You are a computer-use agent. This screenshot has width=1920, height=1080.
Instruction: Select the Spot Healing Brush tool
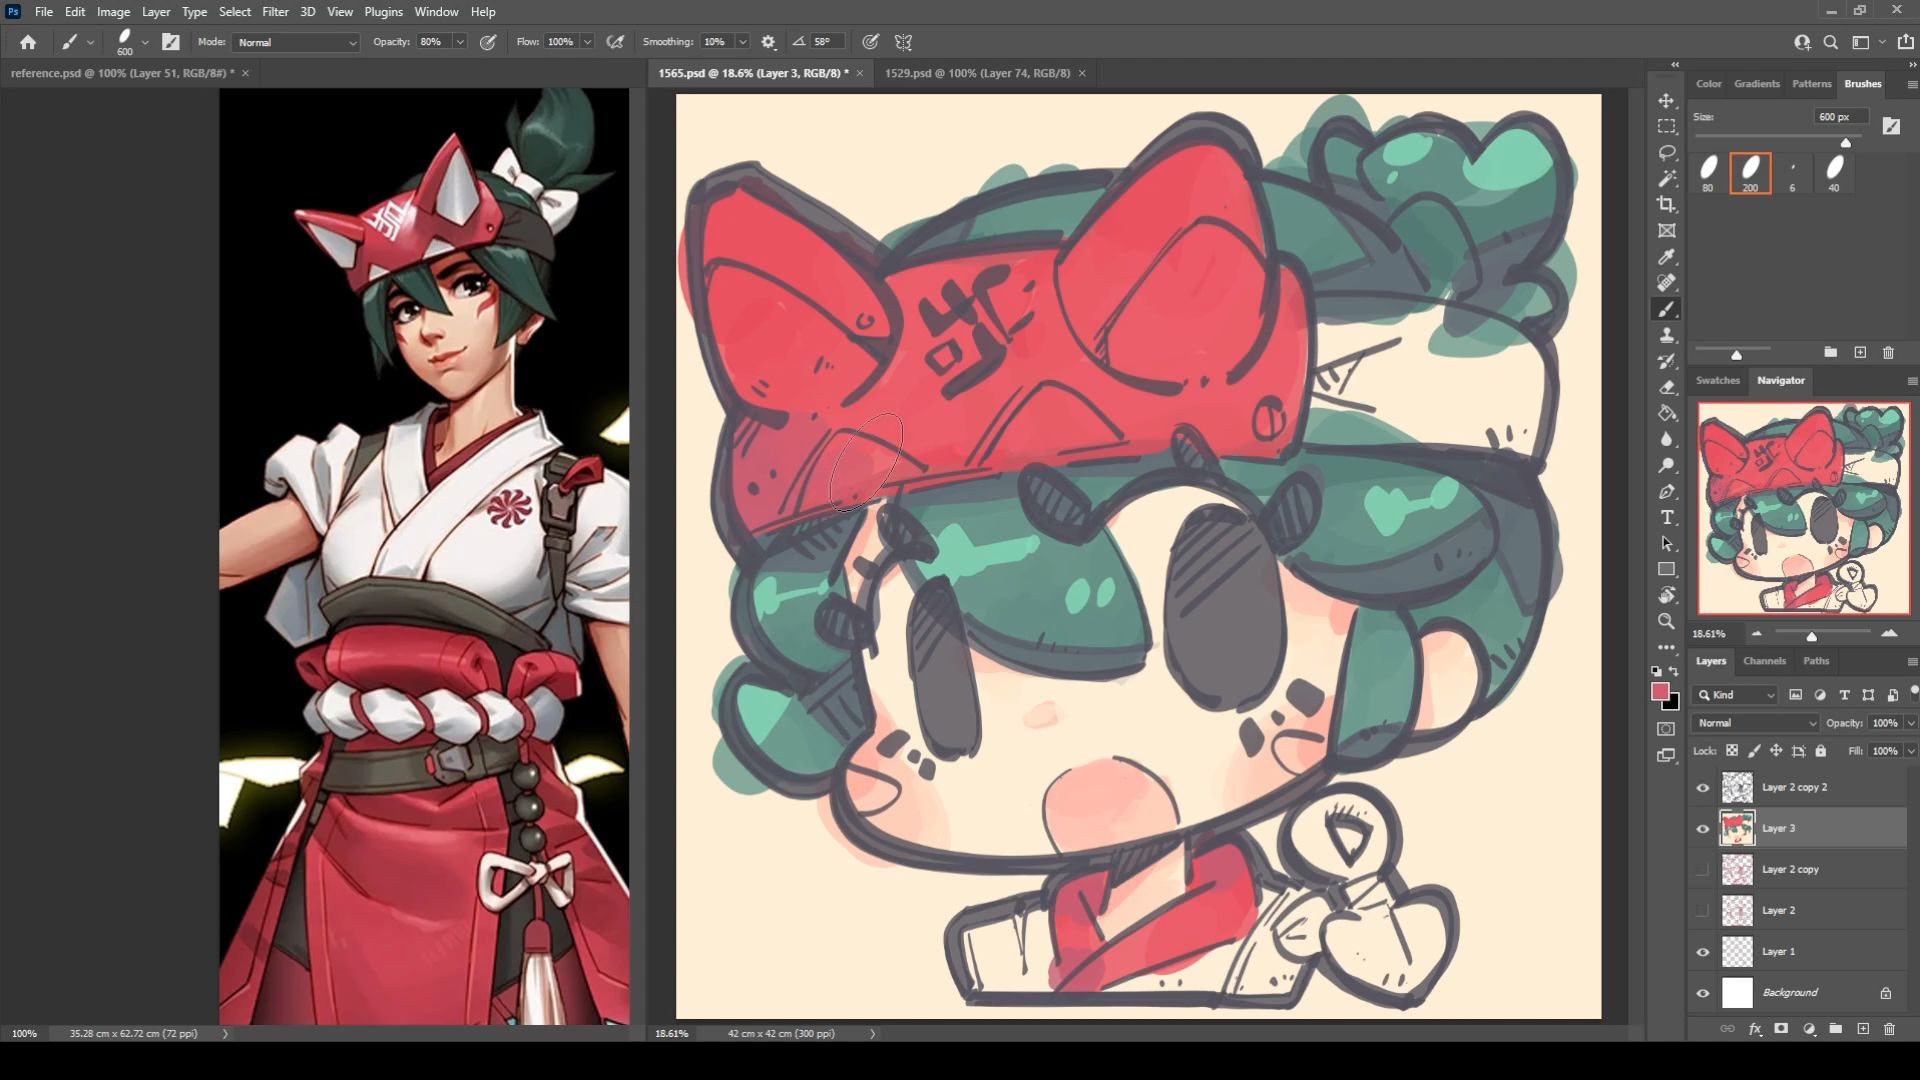click(1666, 283)
